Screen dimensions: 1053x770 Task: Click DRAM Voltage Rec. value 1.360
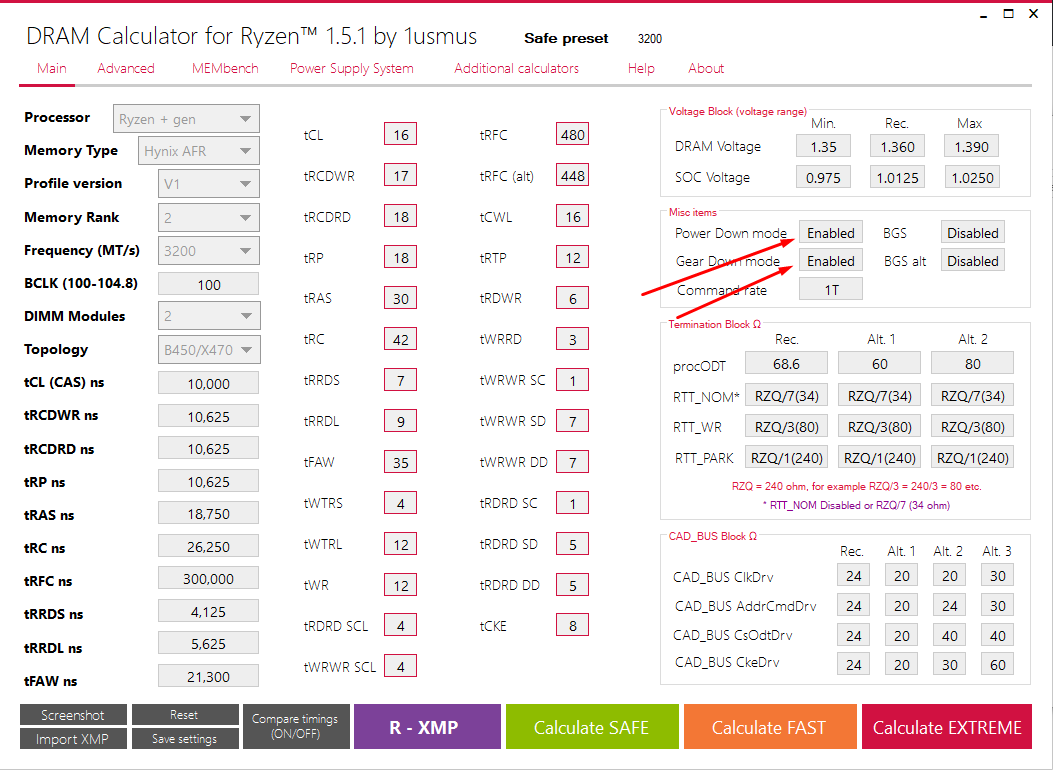[897, 146]
